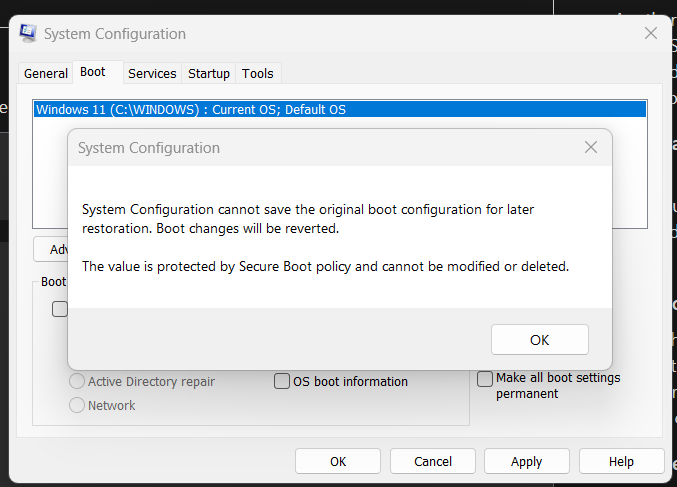Open the Services tab
This screenshot has width=677, height=487.
coord(152,73)
